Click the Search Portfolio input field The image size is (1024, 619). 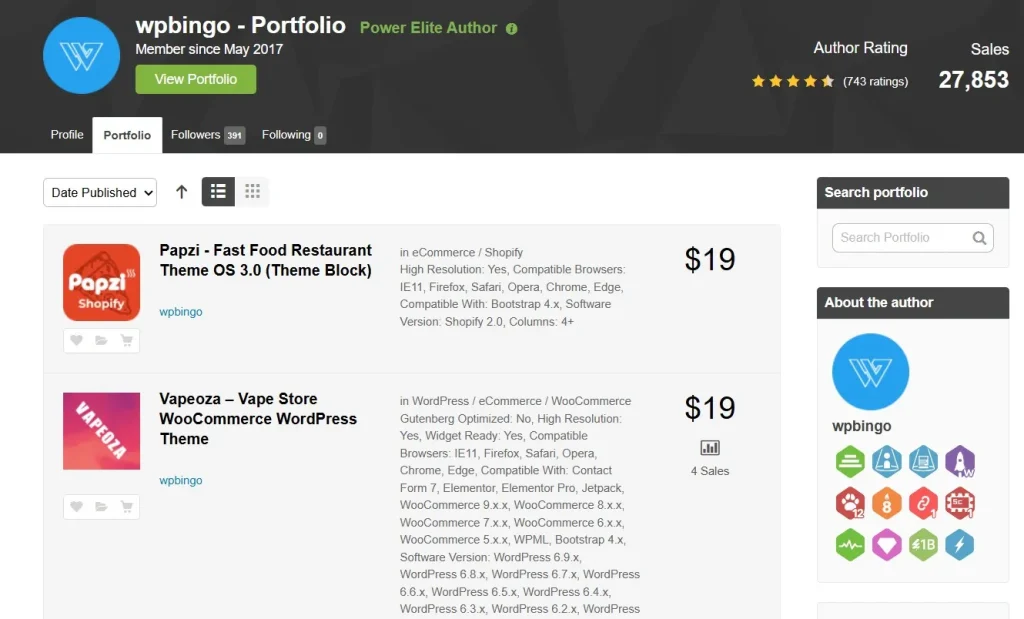click(902, 238)
